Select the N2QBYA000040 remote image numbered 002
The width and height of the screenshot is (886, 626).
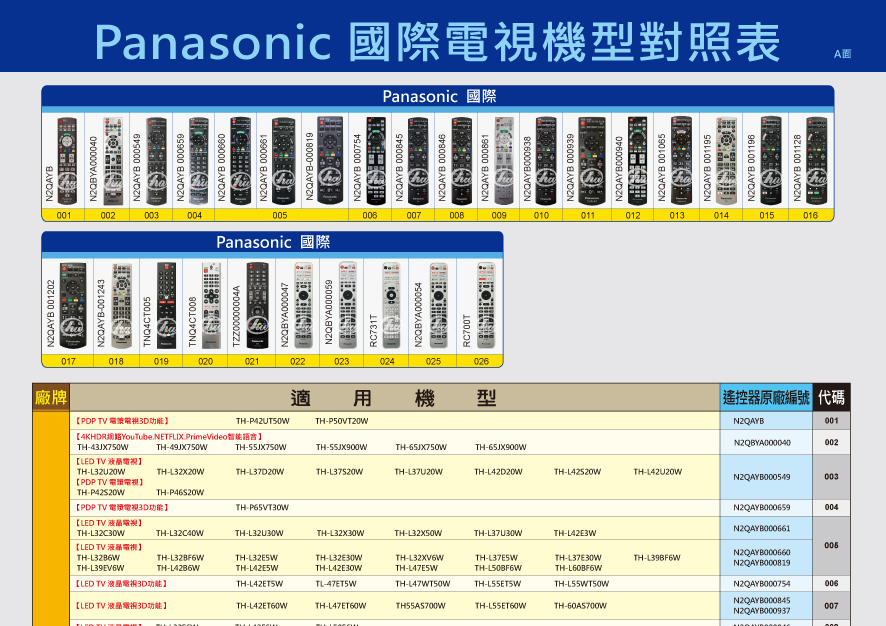113,160
